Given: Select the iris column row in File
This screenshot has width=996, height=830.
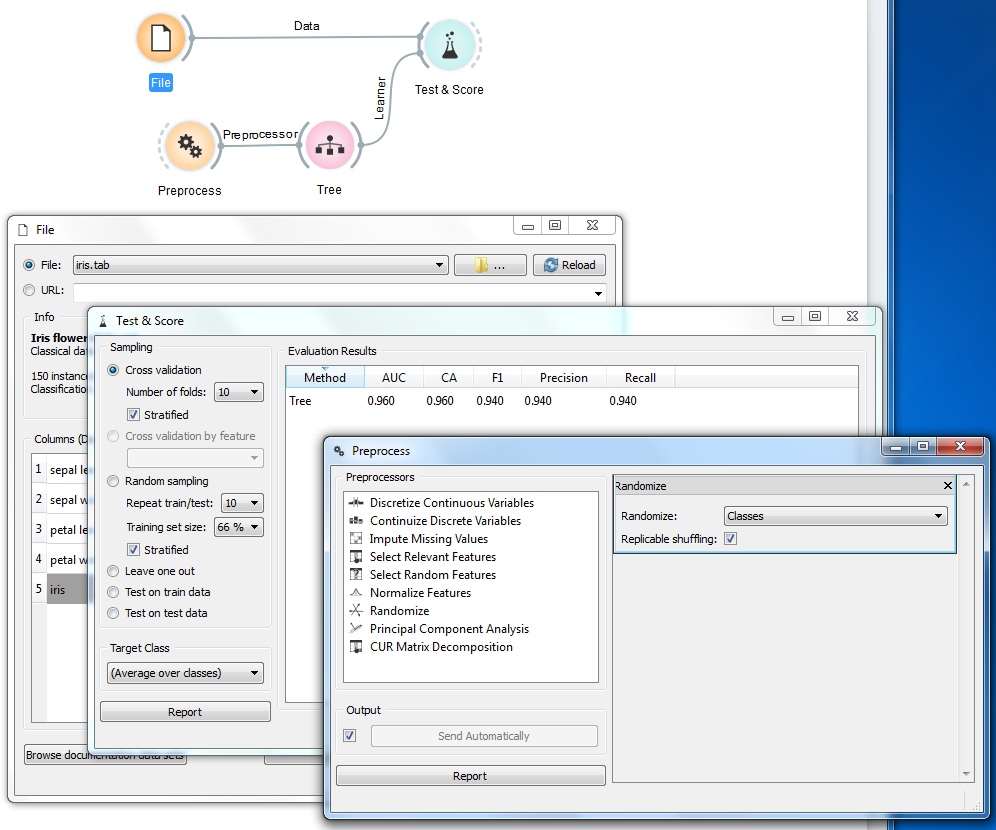Looking at the screenshot, I should (x=60, y=589).
